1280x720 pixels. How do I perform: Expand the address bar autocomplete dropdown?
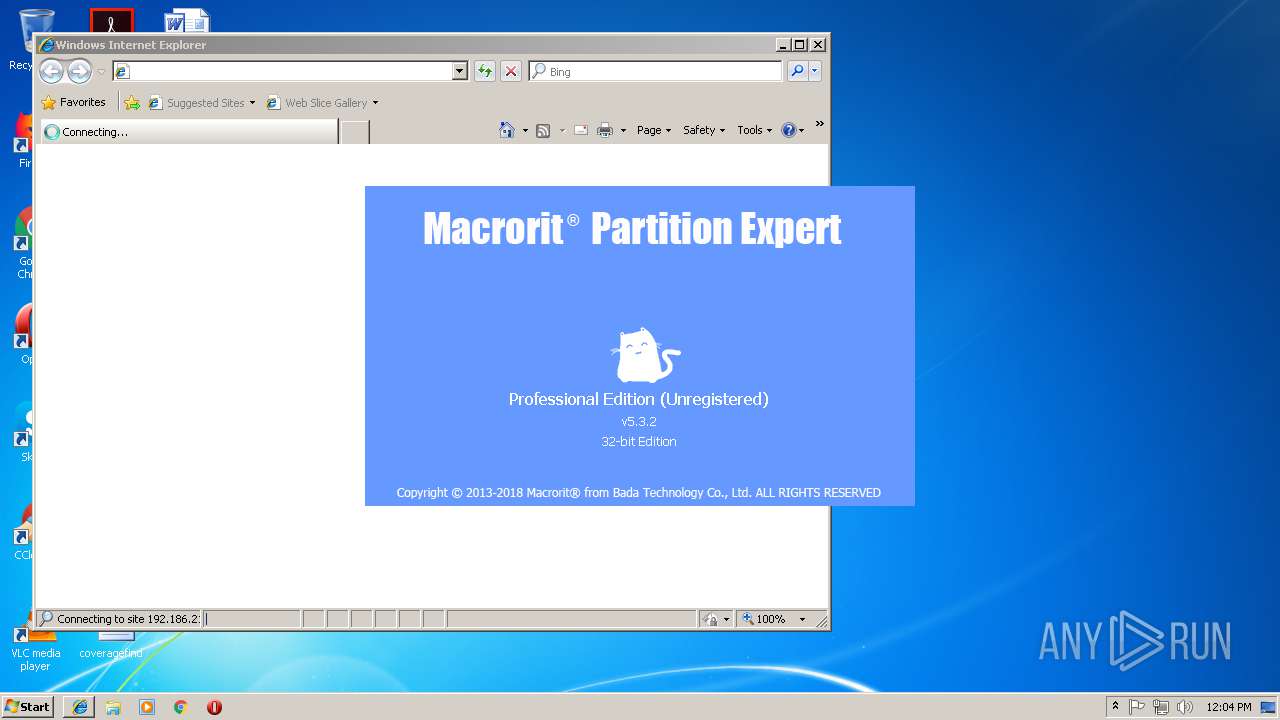click(460, 71)
